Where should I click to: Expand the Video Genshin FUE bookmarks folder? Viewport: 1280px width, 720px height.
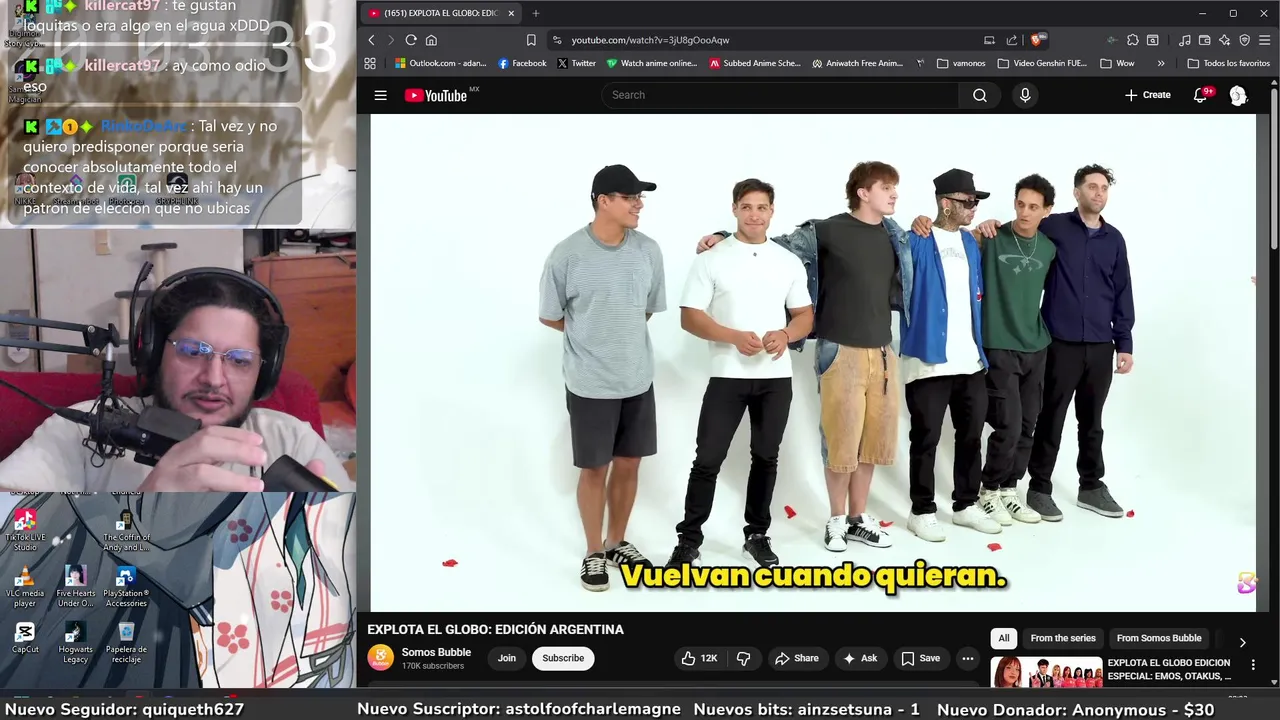pyautogui.click(x=1041, y=63)
